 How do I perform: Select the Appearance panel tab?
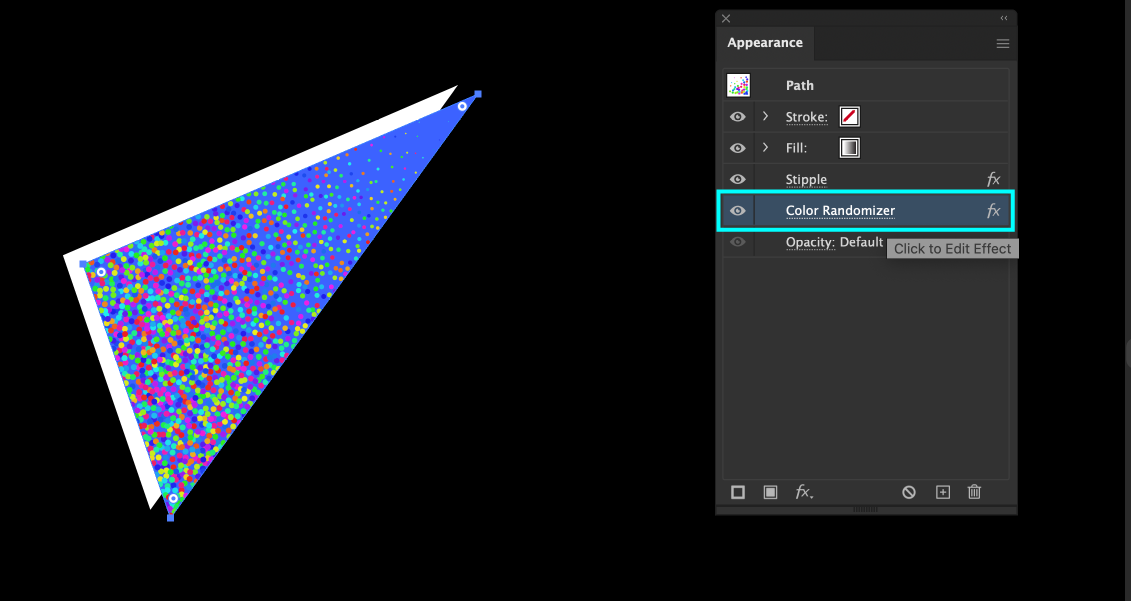pos(765,43)
